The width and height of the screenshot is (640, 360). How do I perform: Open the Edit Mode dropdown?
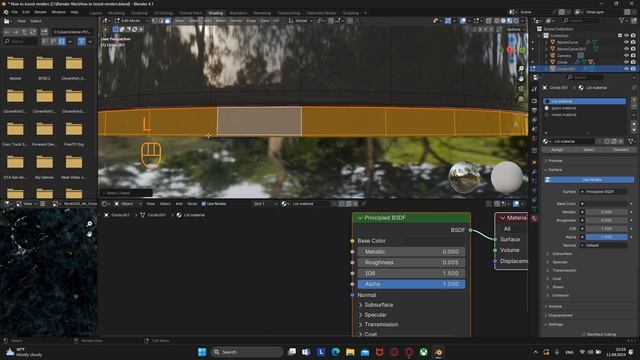[x=131, y=20]
